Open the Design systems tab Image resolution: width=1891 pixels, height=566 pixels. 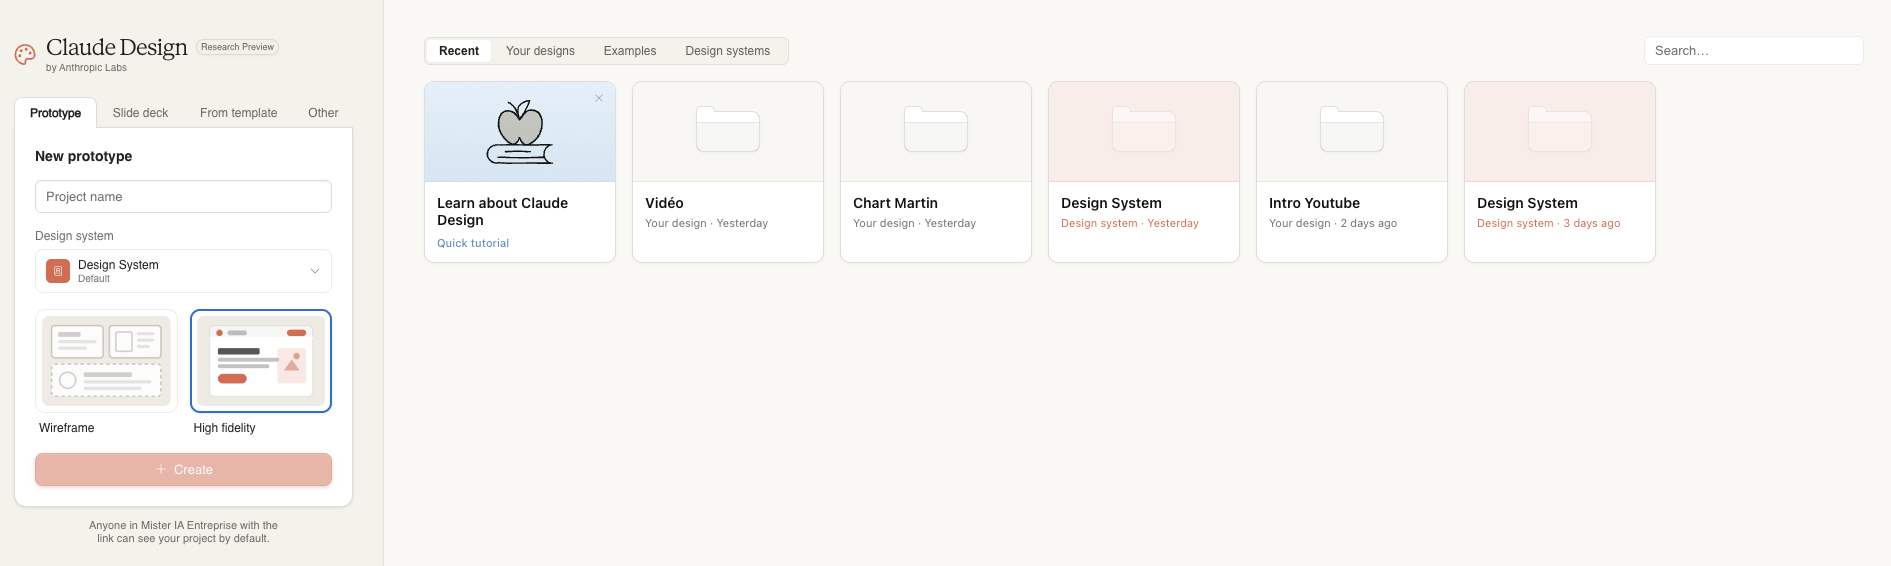[x=728, y=51]
